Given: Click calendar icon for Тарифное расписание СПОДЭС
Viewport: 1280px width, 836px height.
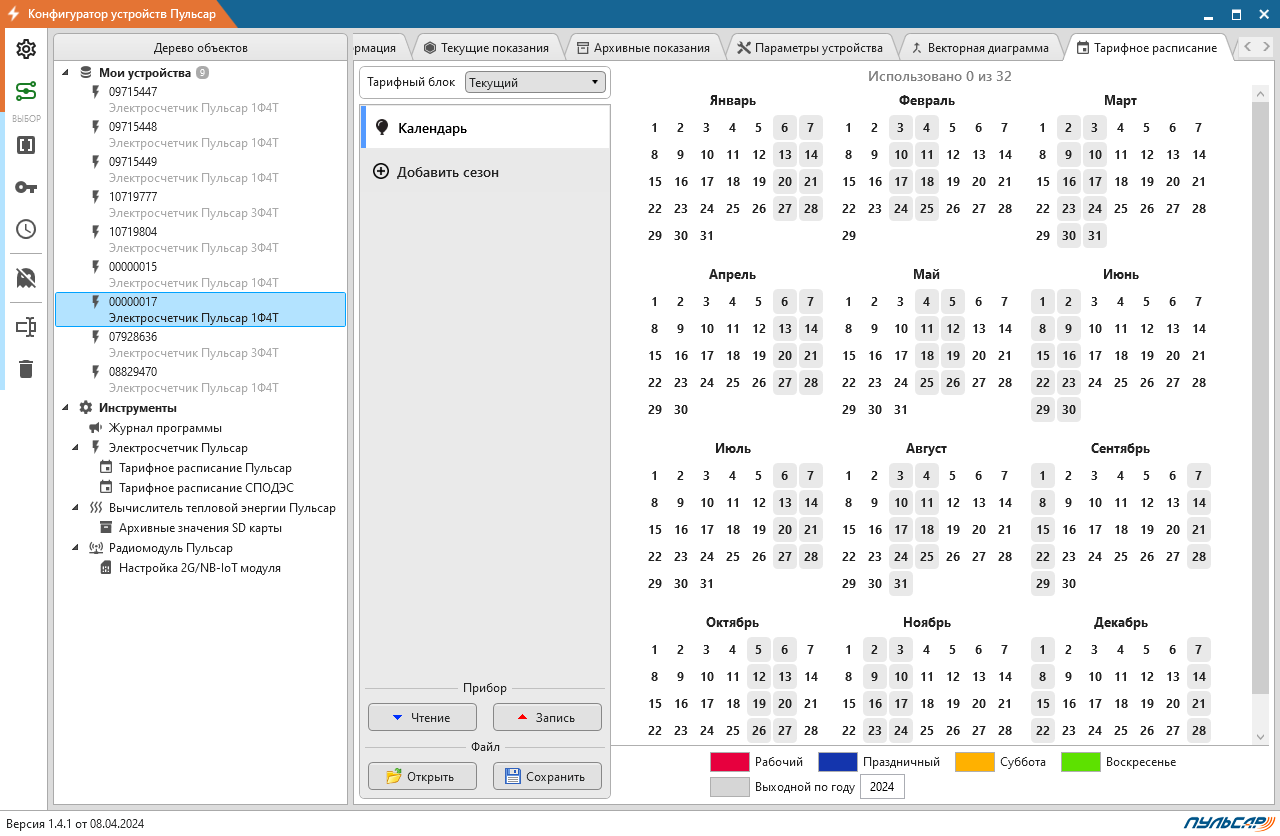Looking at the screenshot, I should click(x=106, y=488).
